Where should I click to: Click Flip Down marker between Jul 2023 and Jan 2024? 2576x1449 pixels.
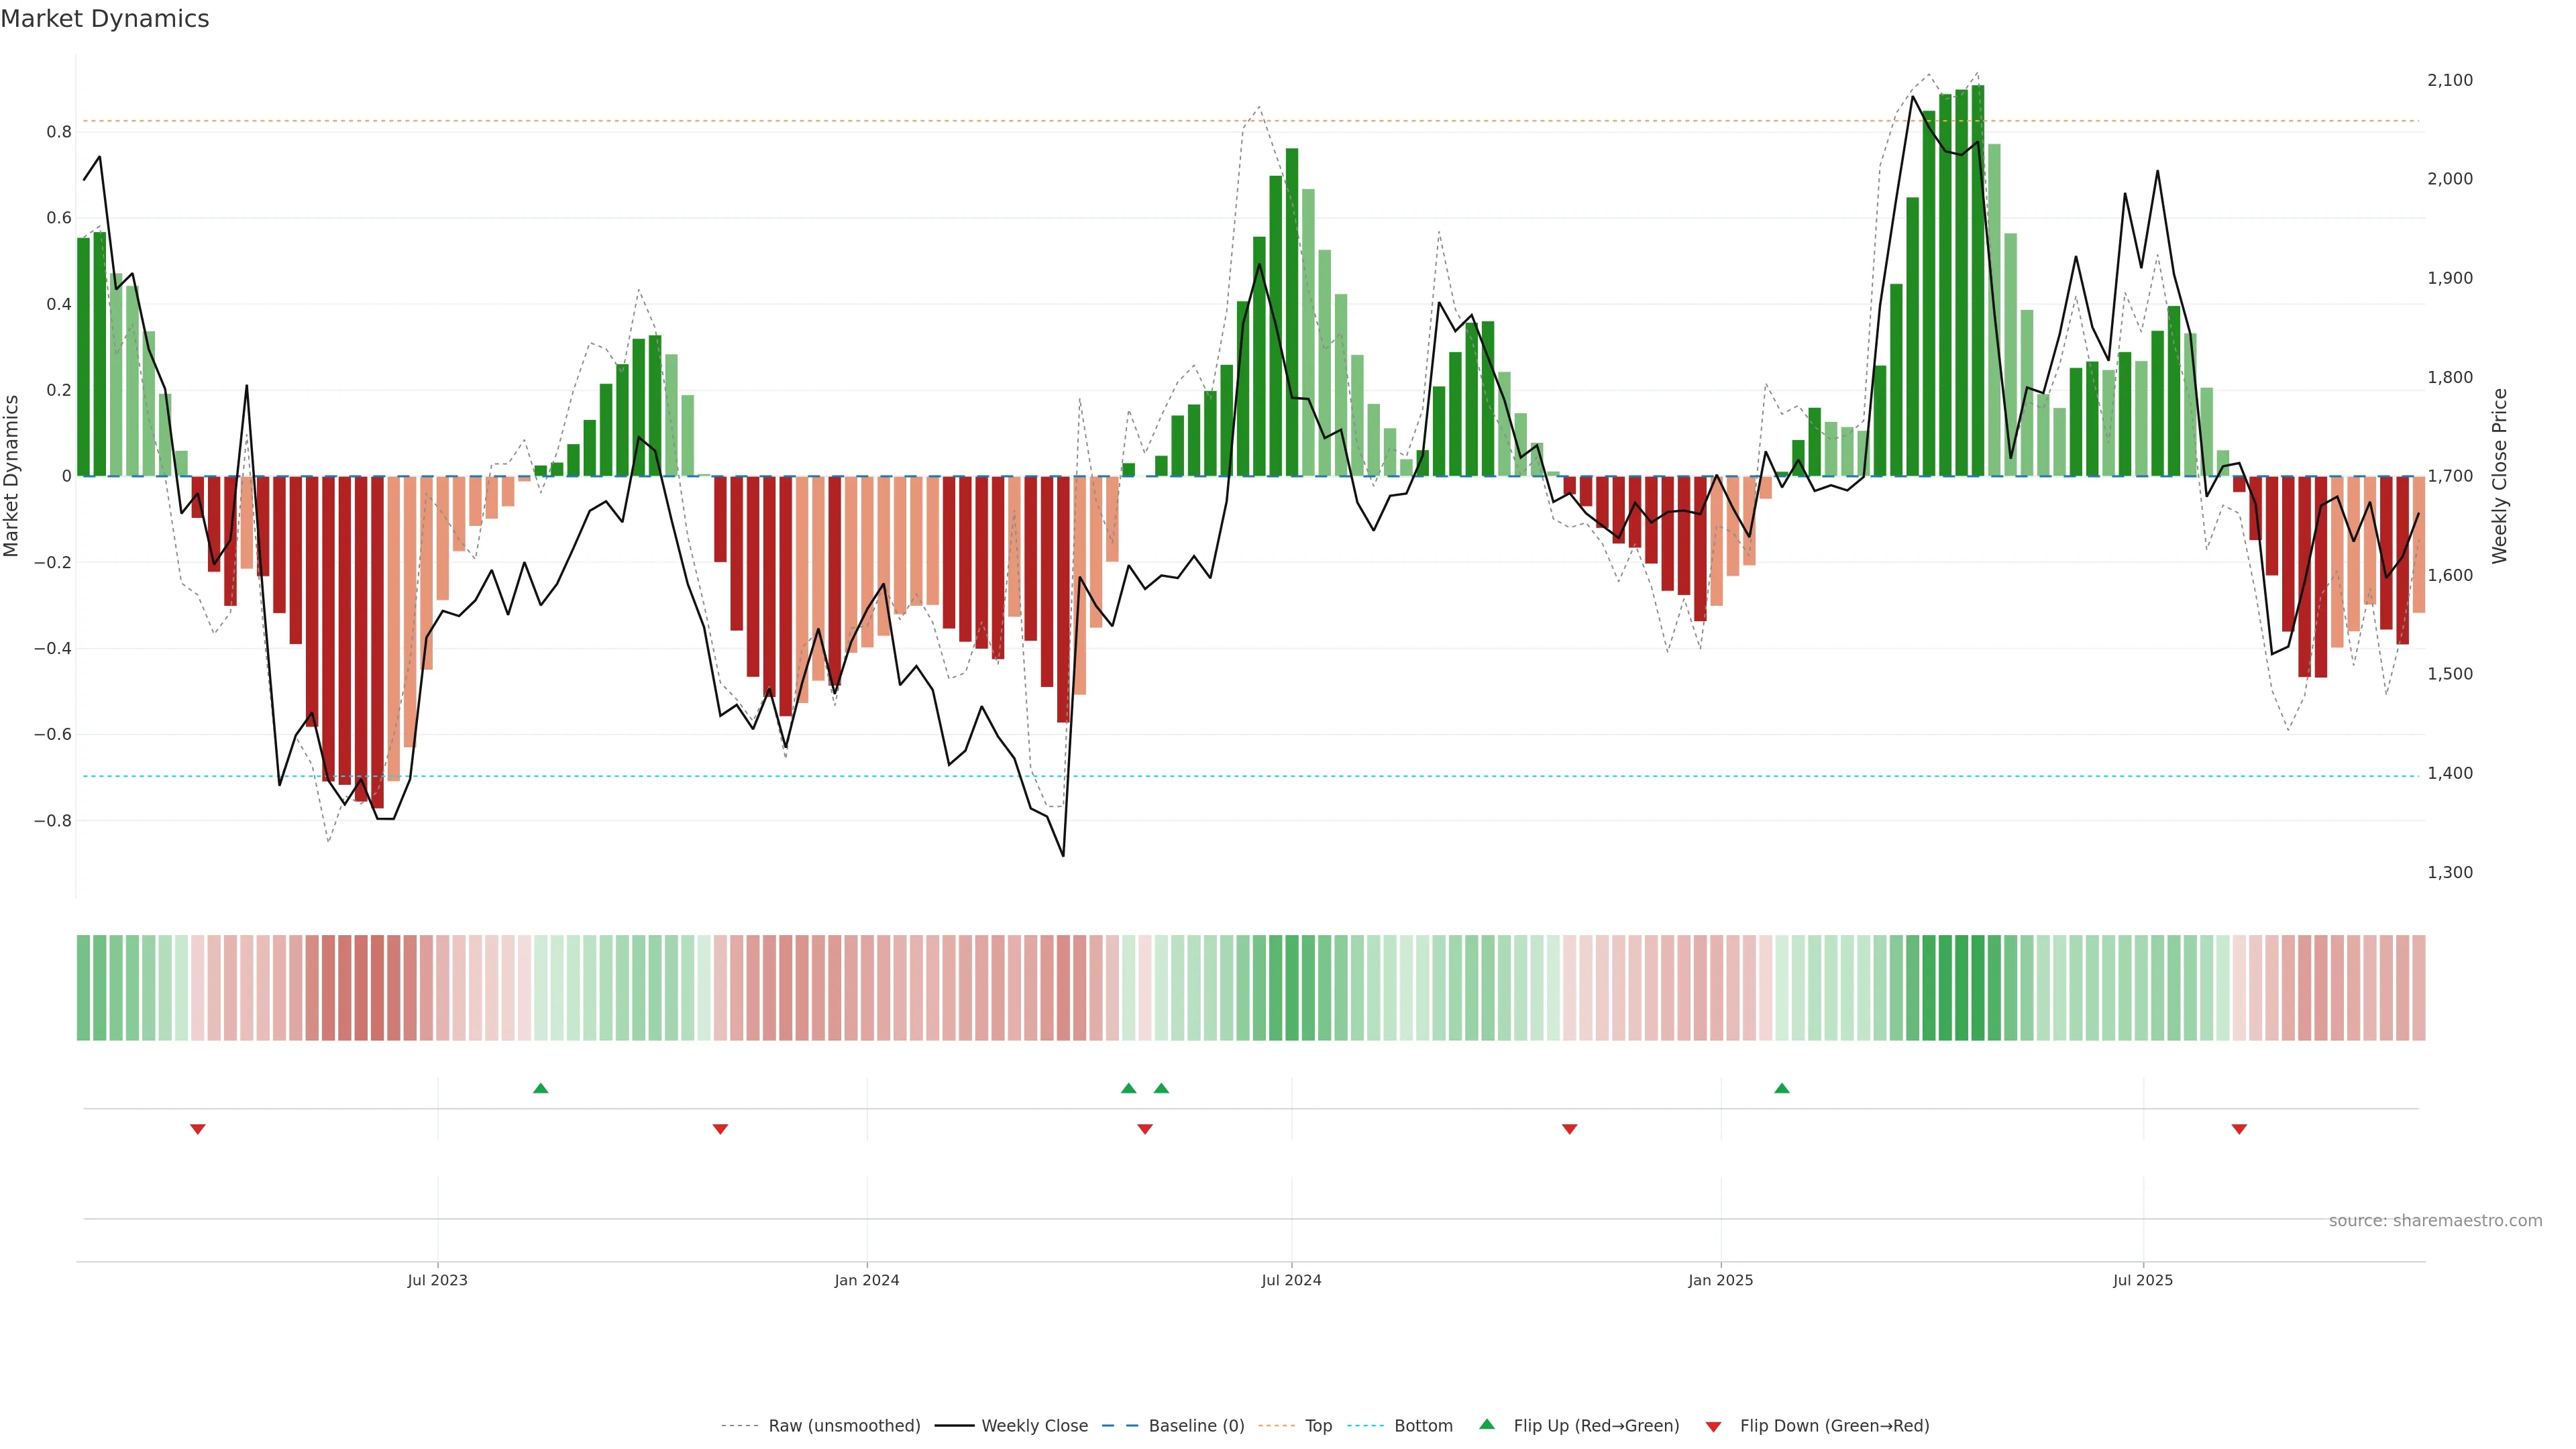tap(720, 1129)
